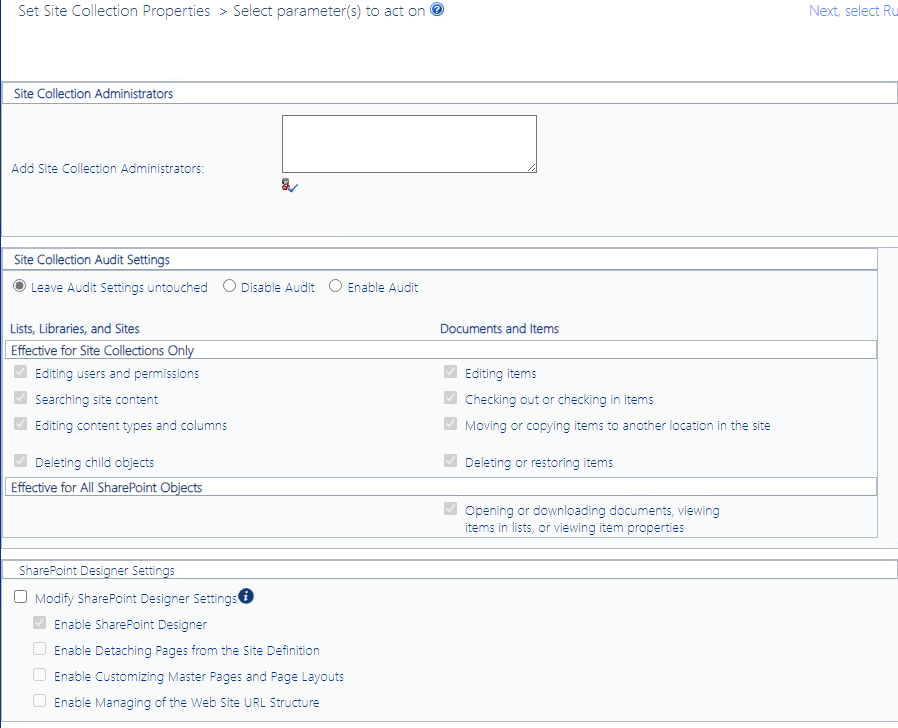Image resolution: width=898 pixels, height=728 pixels.
Task: Check Enable Detaching Pages from the Site Definition
Action: (39, 648)
